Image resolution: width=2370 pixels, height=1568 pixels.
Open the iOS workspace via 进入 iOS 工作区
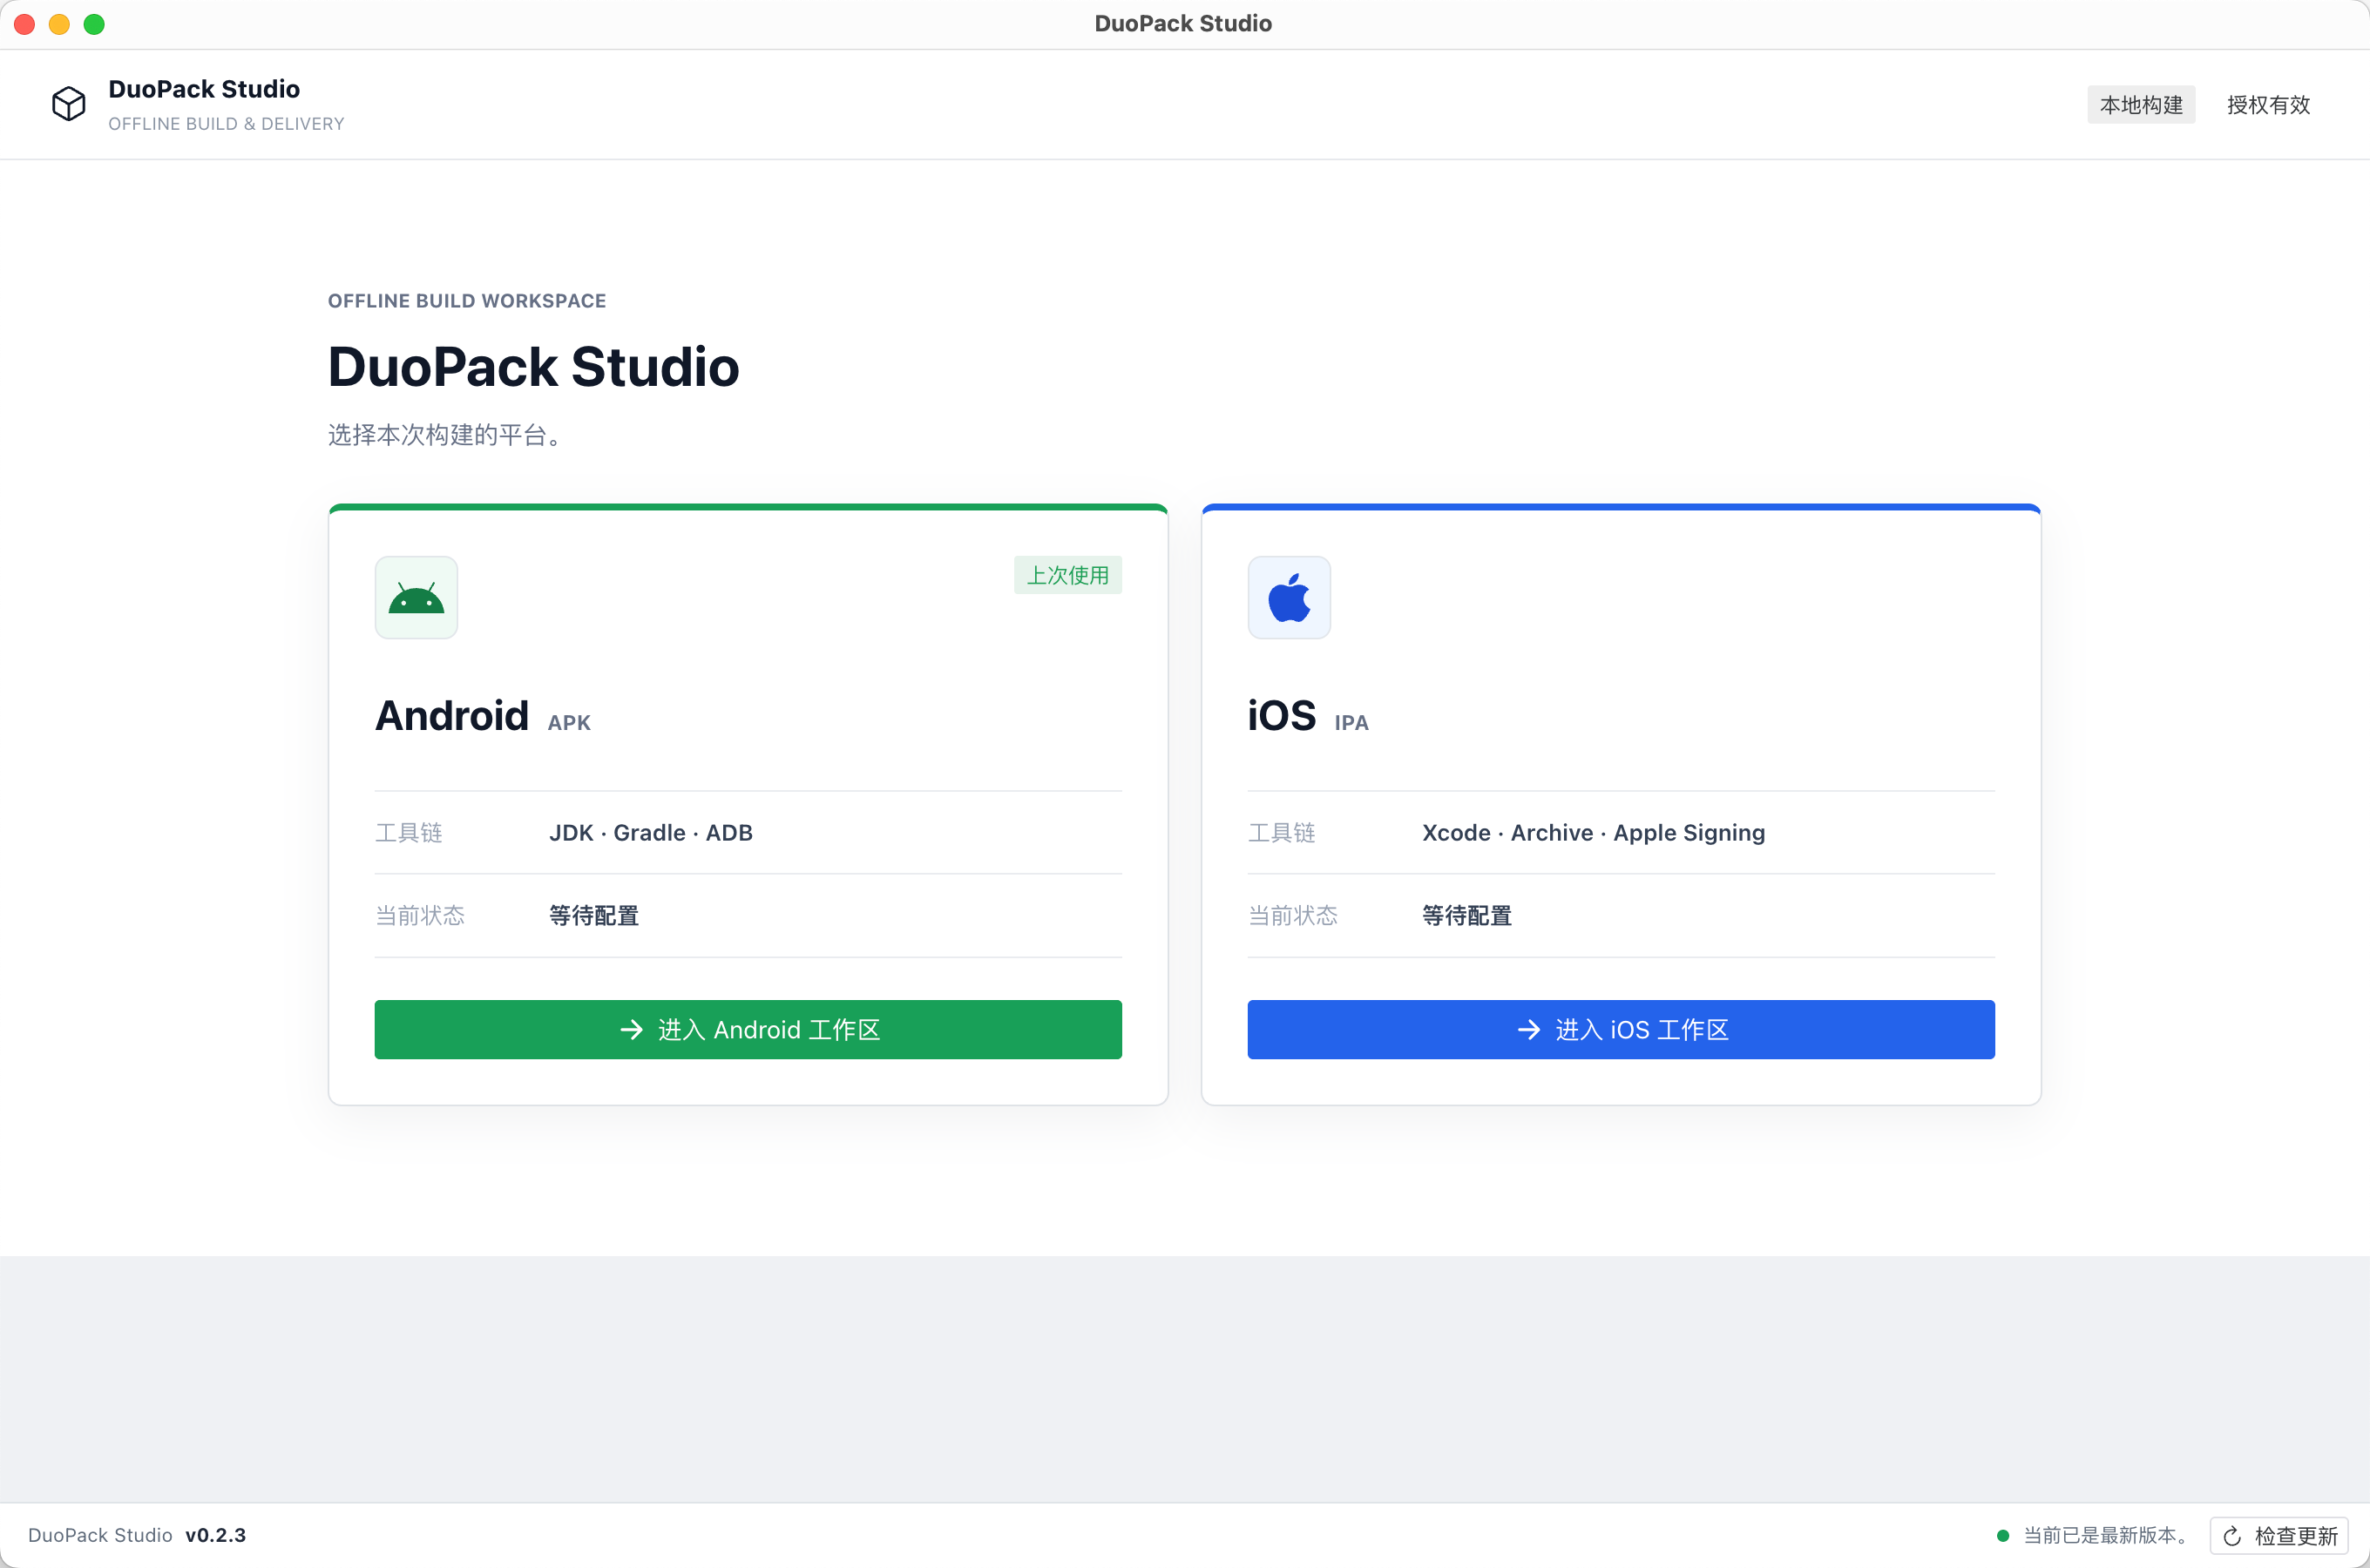(1621, 1030)
